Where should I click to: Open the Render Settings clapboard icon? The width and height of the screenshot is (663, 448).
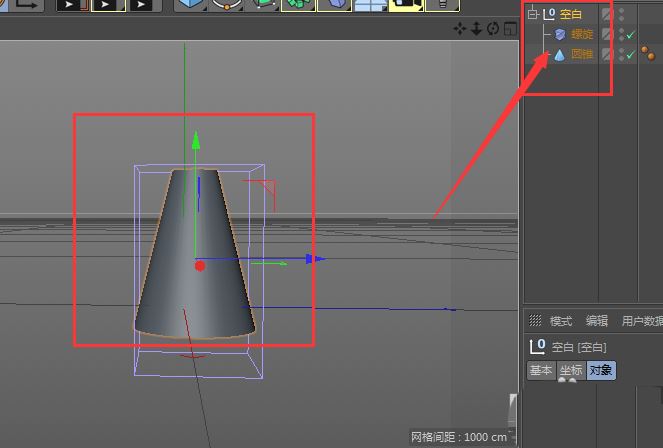click(x=144, y=5)
